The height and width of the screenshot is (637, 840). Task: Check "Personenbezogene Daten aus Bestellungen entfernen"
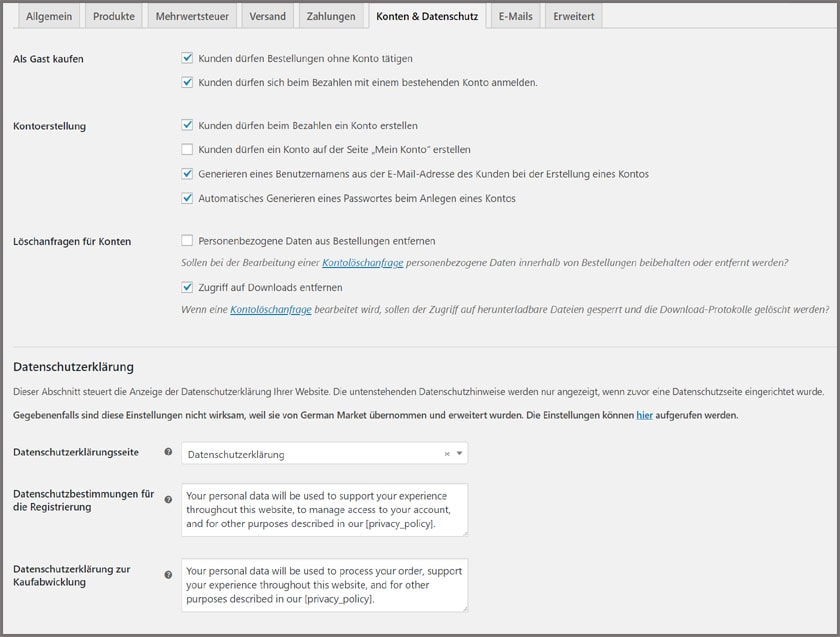click(x=187, y=241)
